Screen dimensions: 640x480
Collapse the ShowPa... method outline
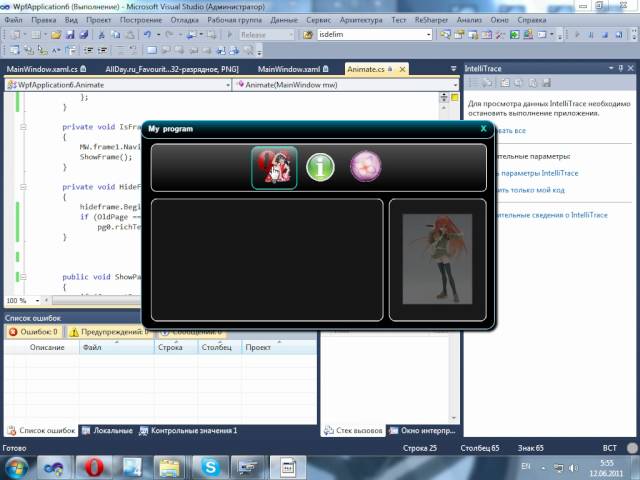23,277
